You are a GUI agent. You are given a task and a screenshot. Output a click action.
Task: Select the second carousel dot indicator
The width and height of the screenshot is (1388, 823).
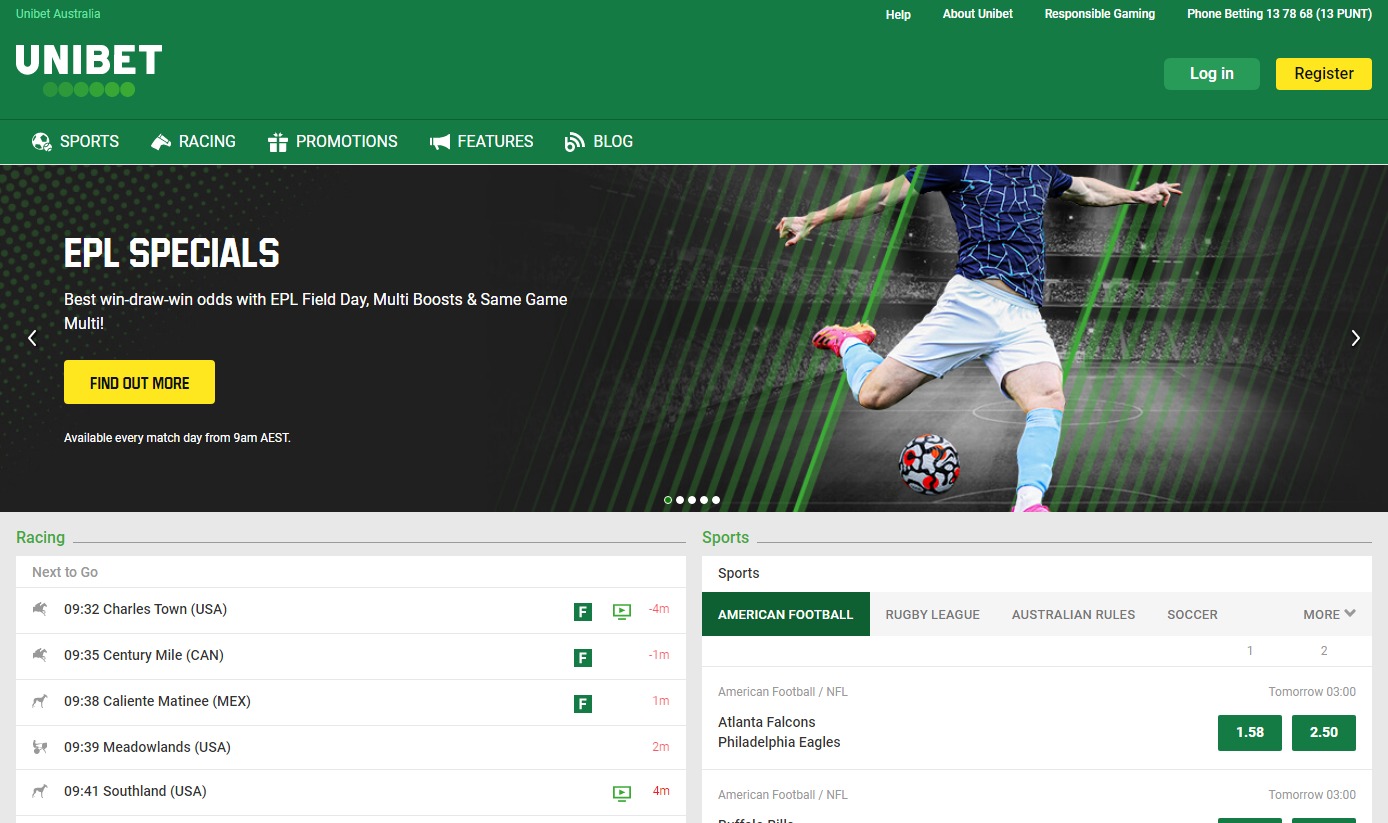click(680, 500)
